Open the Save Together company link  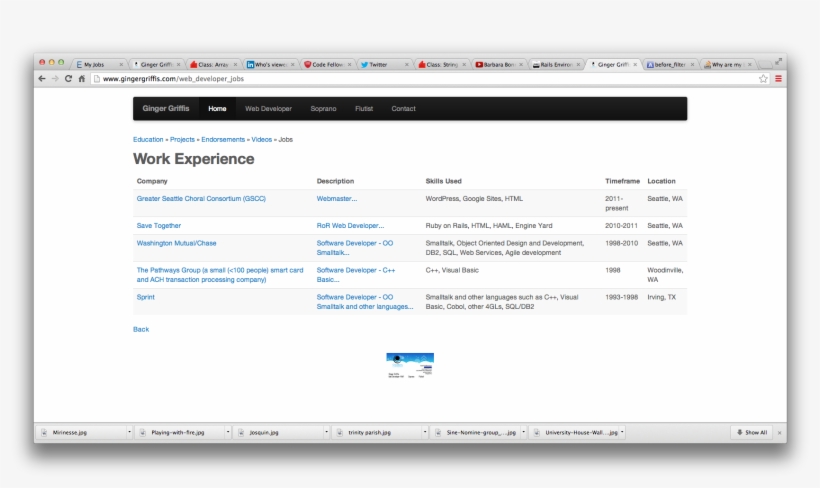pyautogui.click(x=158, y=225)
